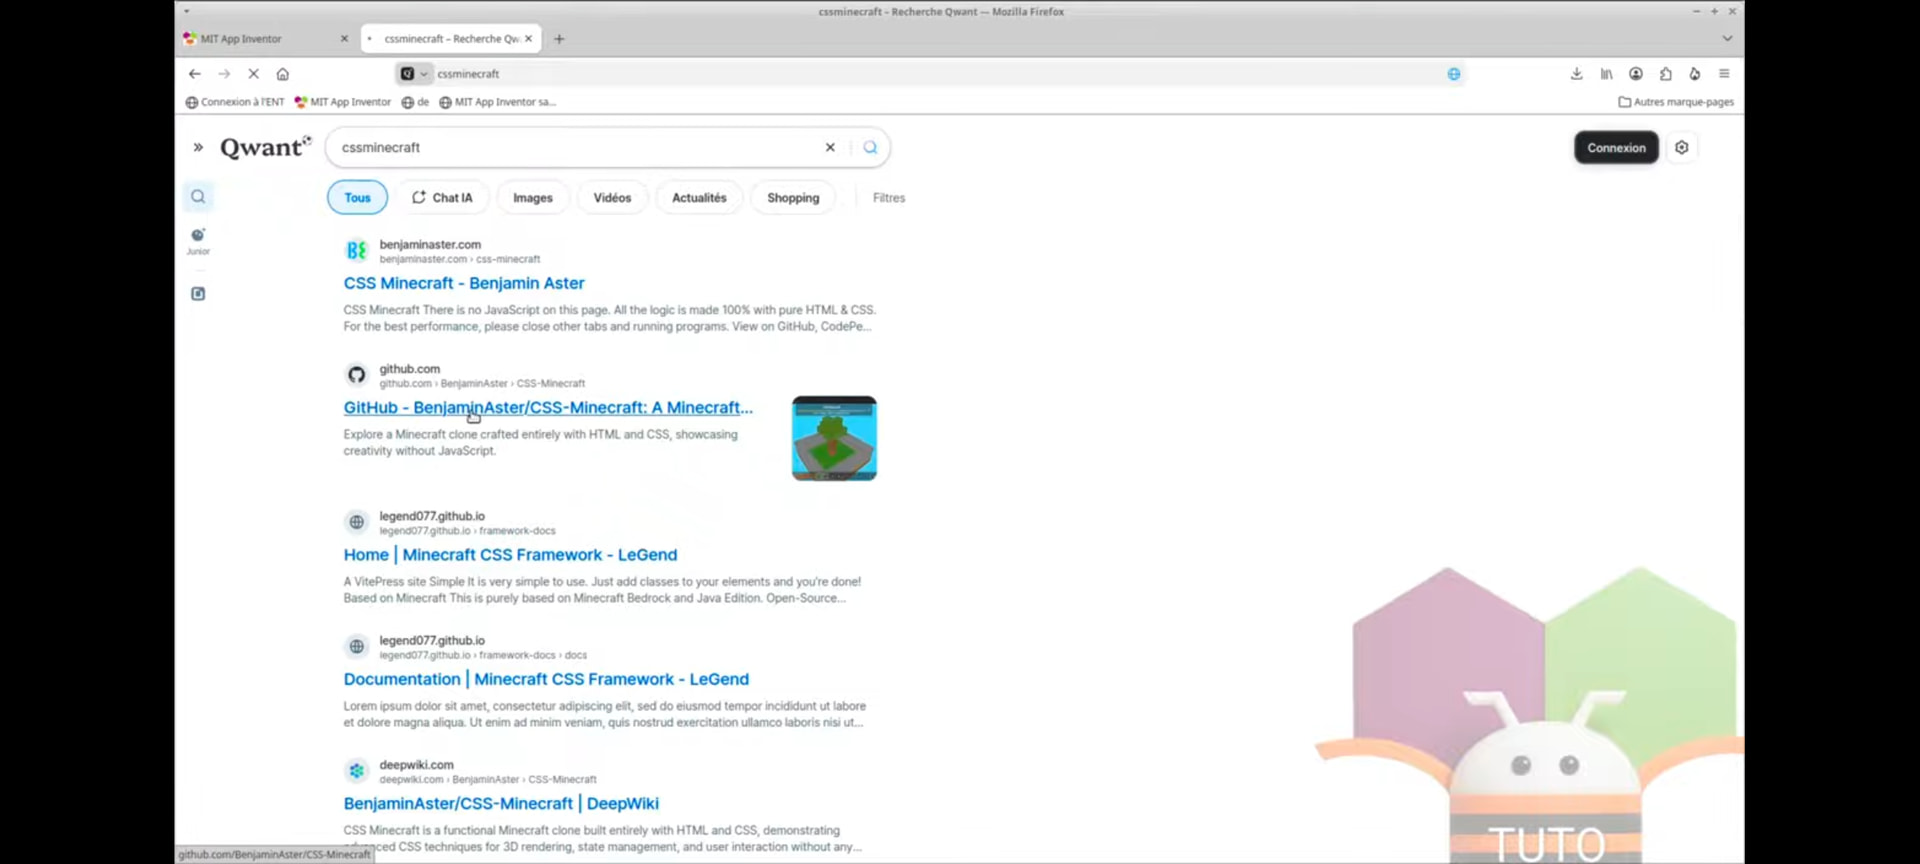Click the CSS-Minecraft result thumbnail image
Image resolution: width=1920 pixels, height=864 pixels.
834,438
